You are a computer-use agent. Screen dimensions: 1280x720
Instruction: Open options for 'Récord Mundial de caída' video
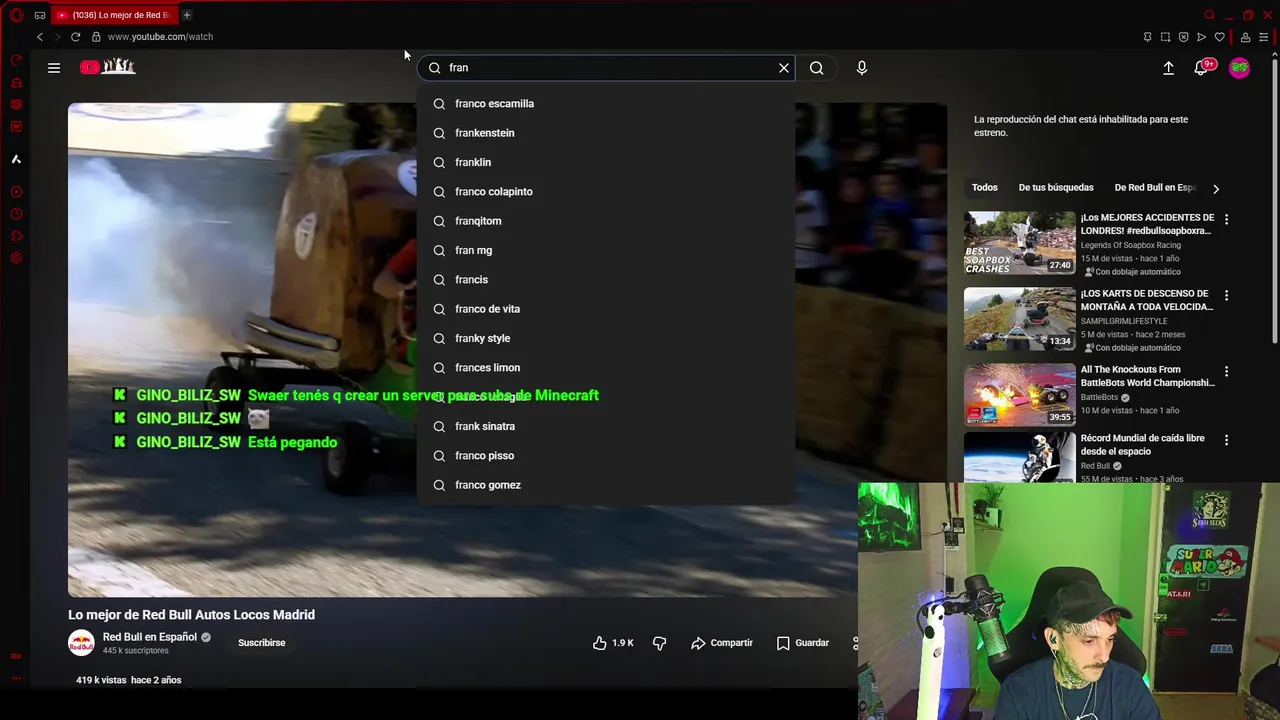pos(1227,440)
